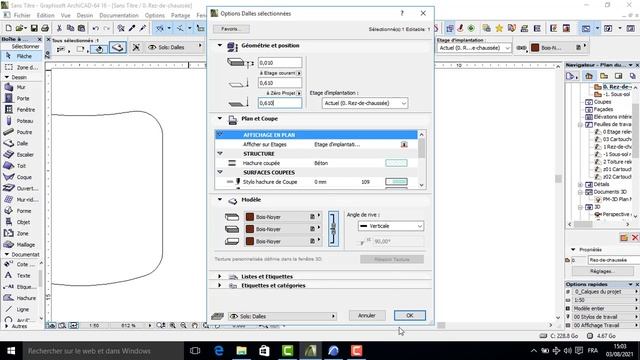Screen dimensions: 640x360
Task: Open the Edition menu
Action: coord(45,16)
